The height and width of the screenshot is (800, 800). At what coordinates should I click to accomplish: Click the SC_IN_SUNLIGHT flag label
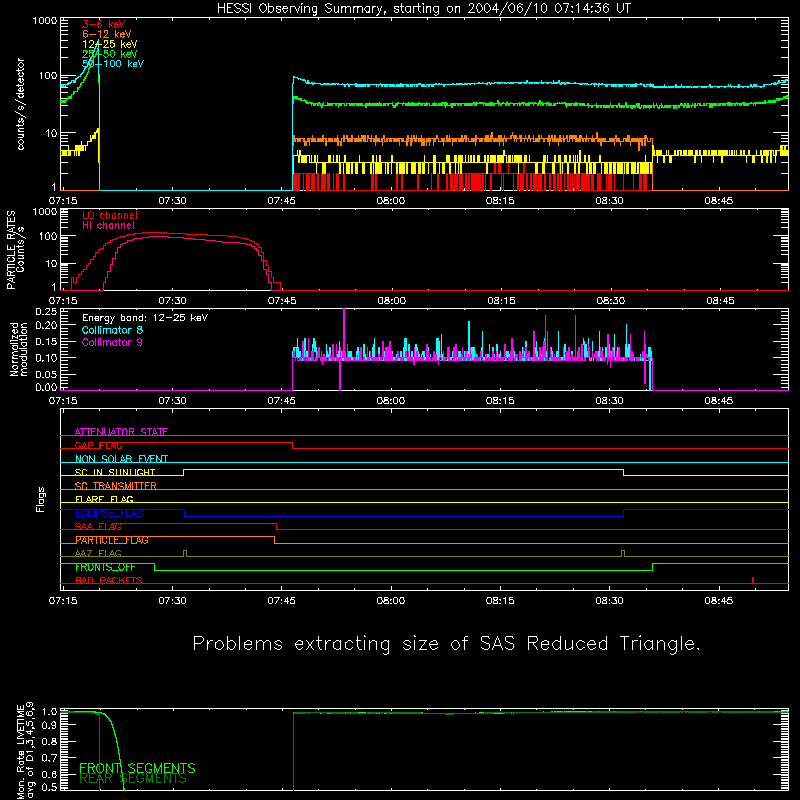115,472
